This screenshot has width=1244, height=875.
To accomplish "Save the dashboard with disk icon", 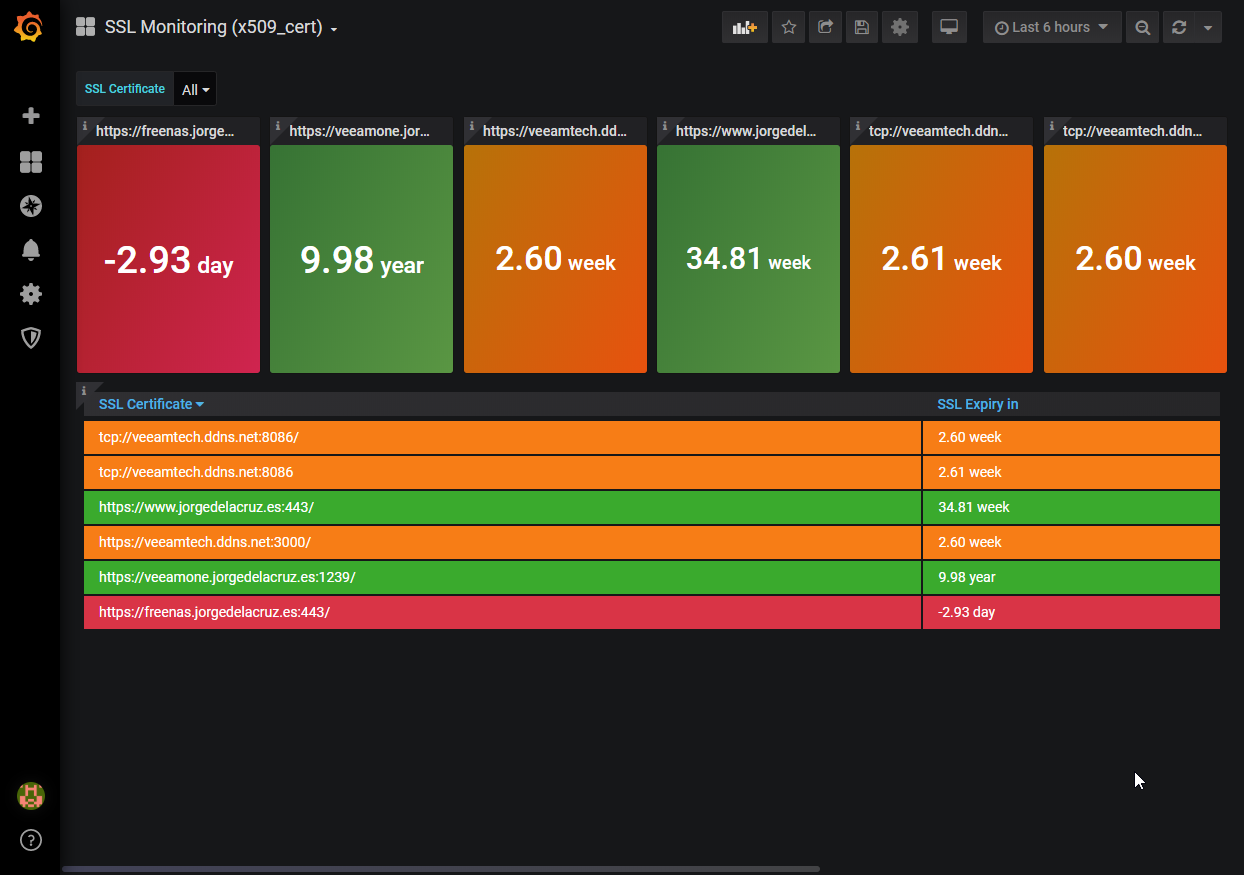I will tap(862, 28).
